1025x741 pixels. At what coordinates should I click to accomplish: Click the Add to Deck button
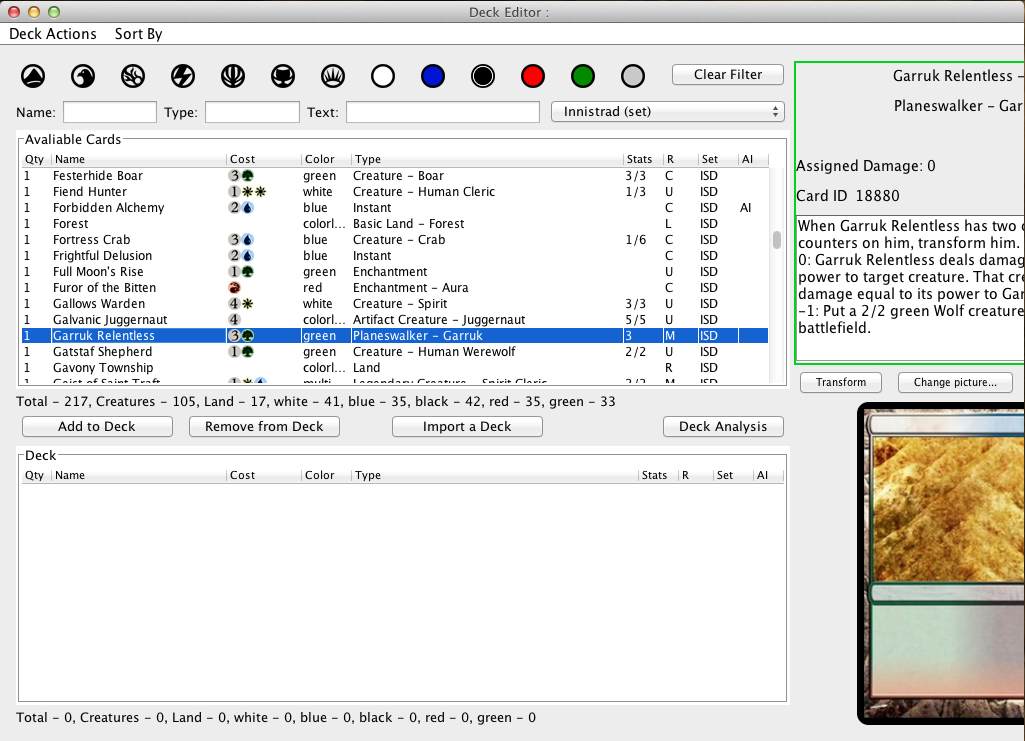click(x=97, y=427)
